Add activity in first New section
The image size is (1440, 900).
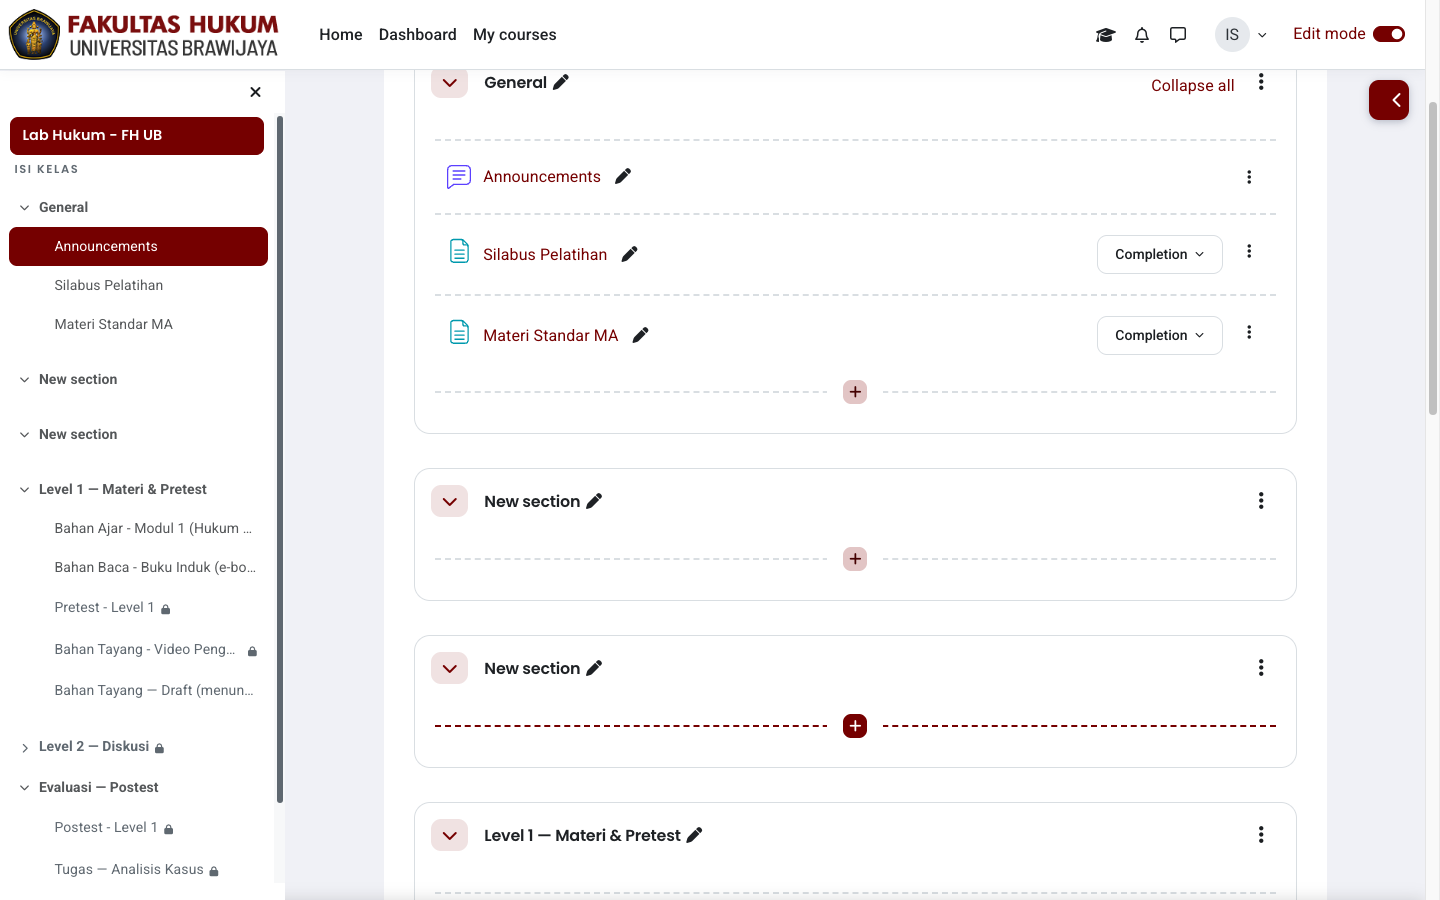click(855, 559)
